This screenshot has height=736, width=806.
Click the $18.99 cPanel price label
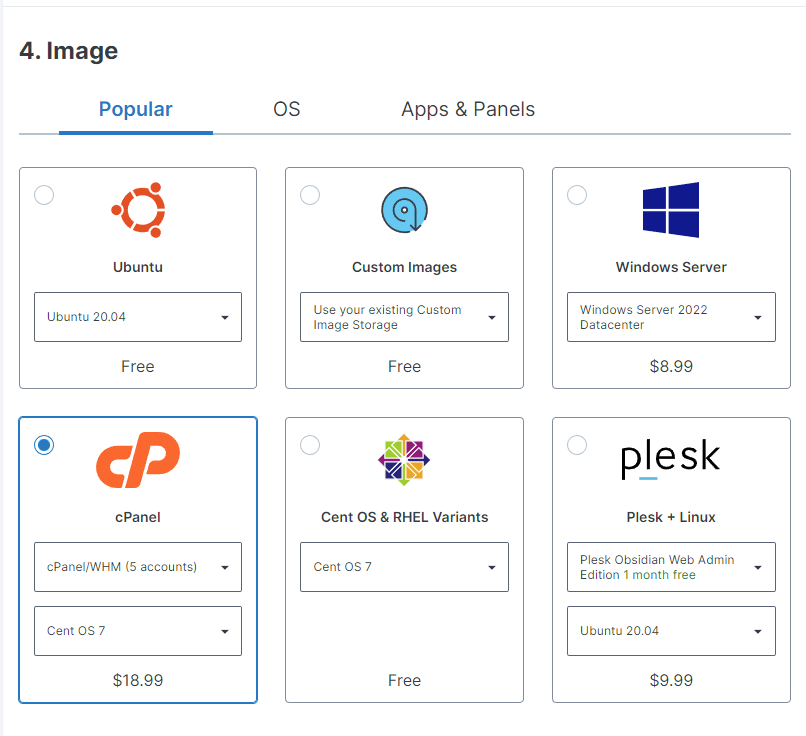[x=138, y=680]
